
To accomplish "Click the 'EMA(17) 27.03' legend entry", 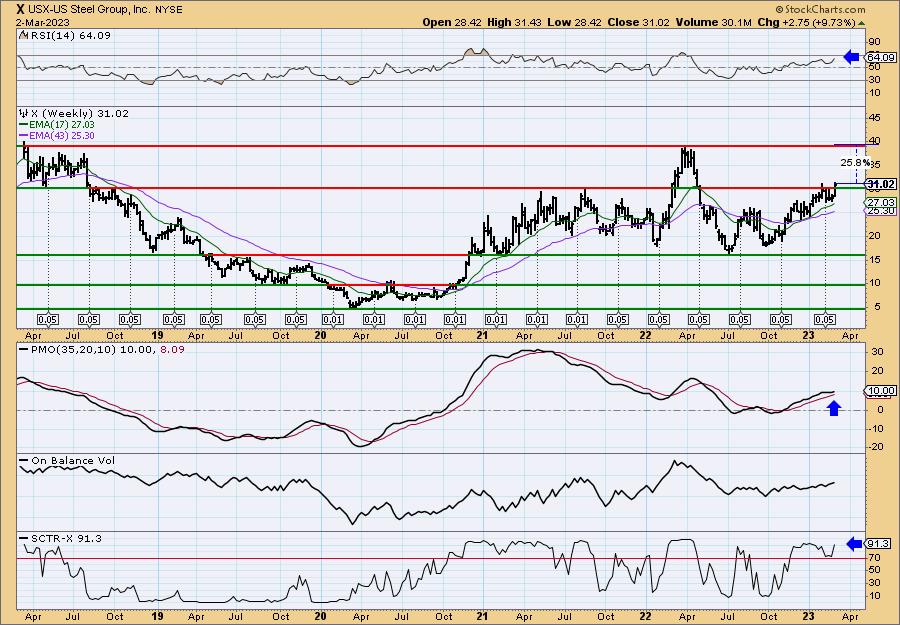I will pyautogui.click(x=57, y=125).
